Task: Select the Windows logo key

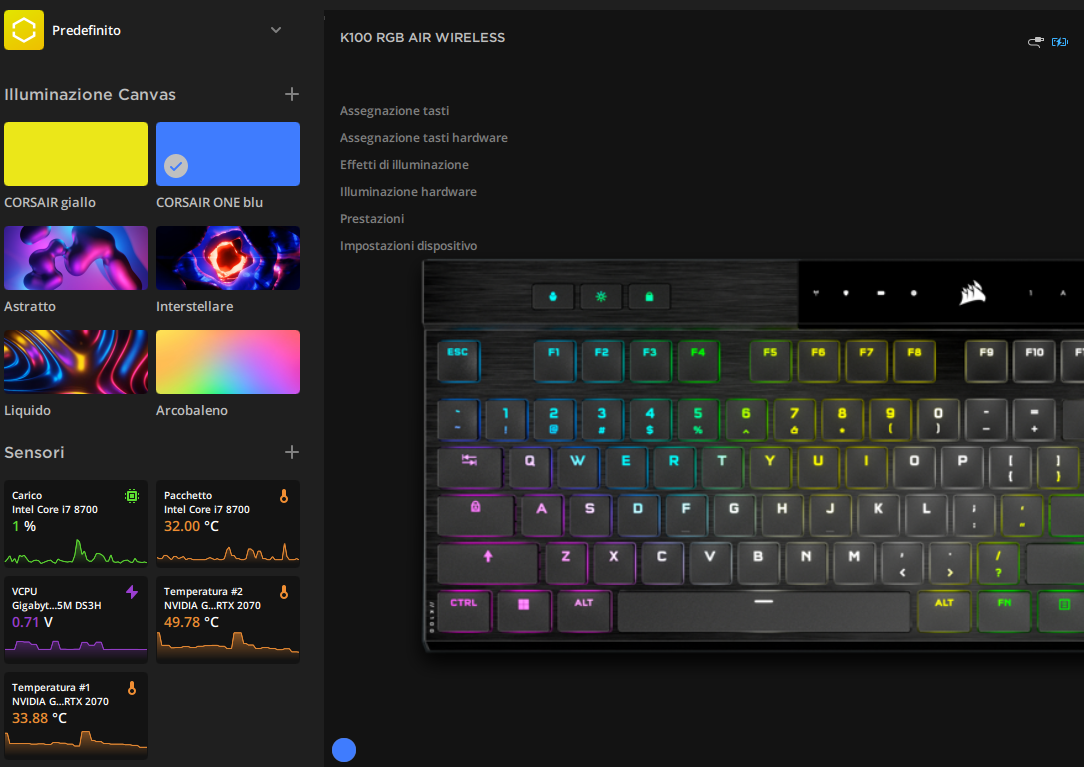Action: (x=523, y=610)
